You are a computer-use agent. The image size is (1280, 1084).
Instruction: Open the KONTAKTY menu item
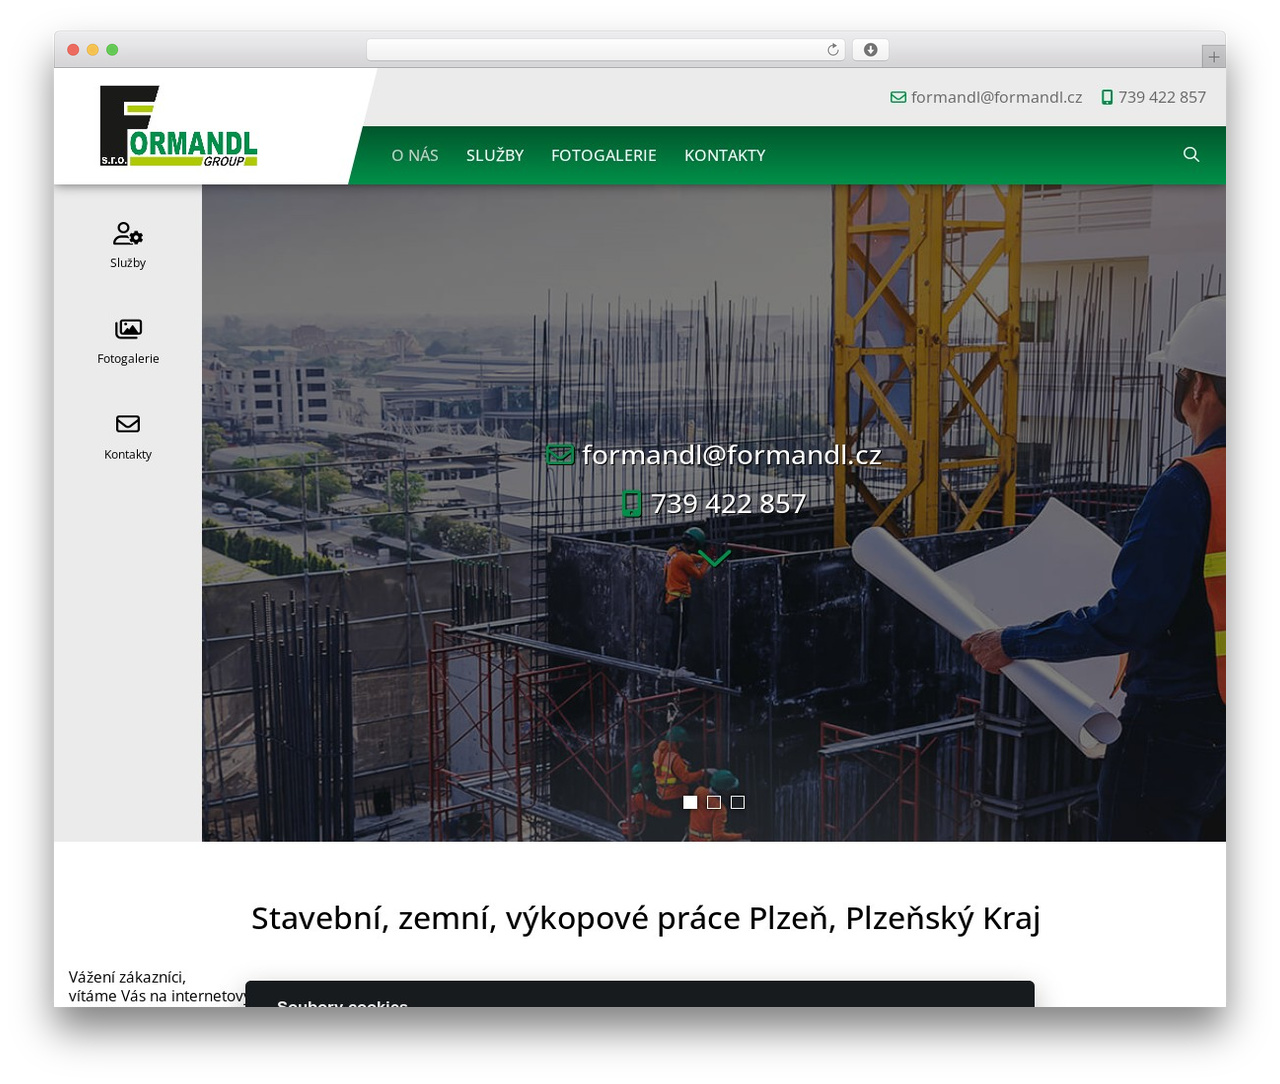725,155
